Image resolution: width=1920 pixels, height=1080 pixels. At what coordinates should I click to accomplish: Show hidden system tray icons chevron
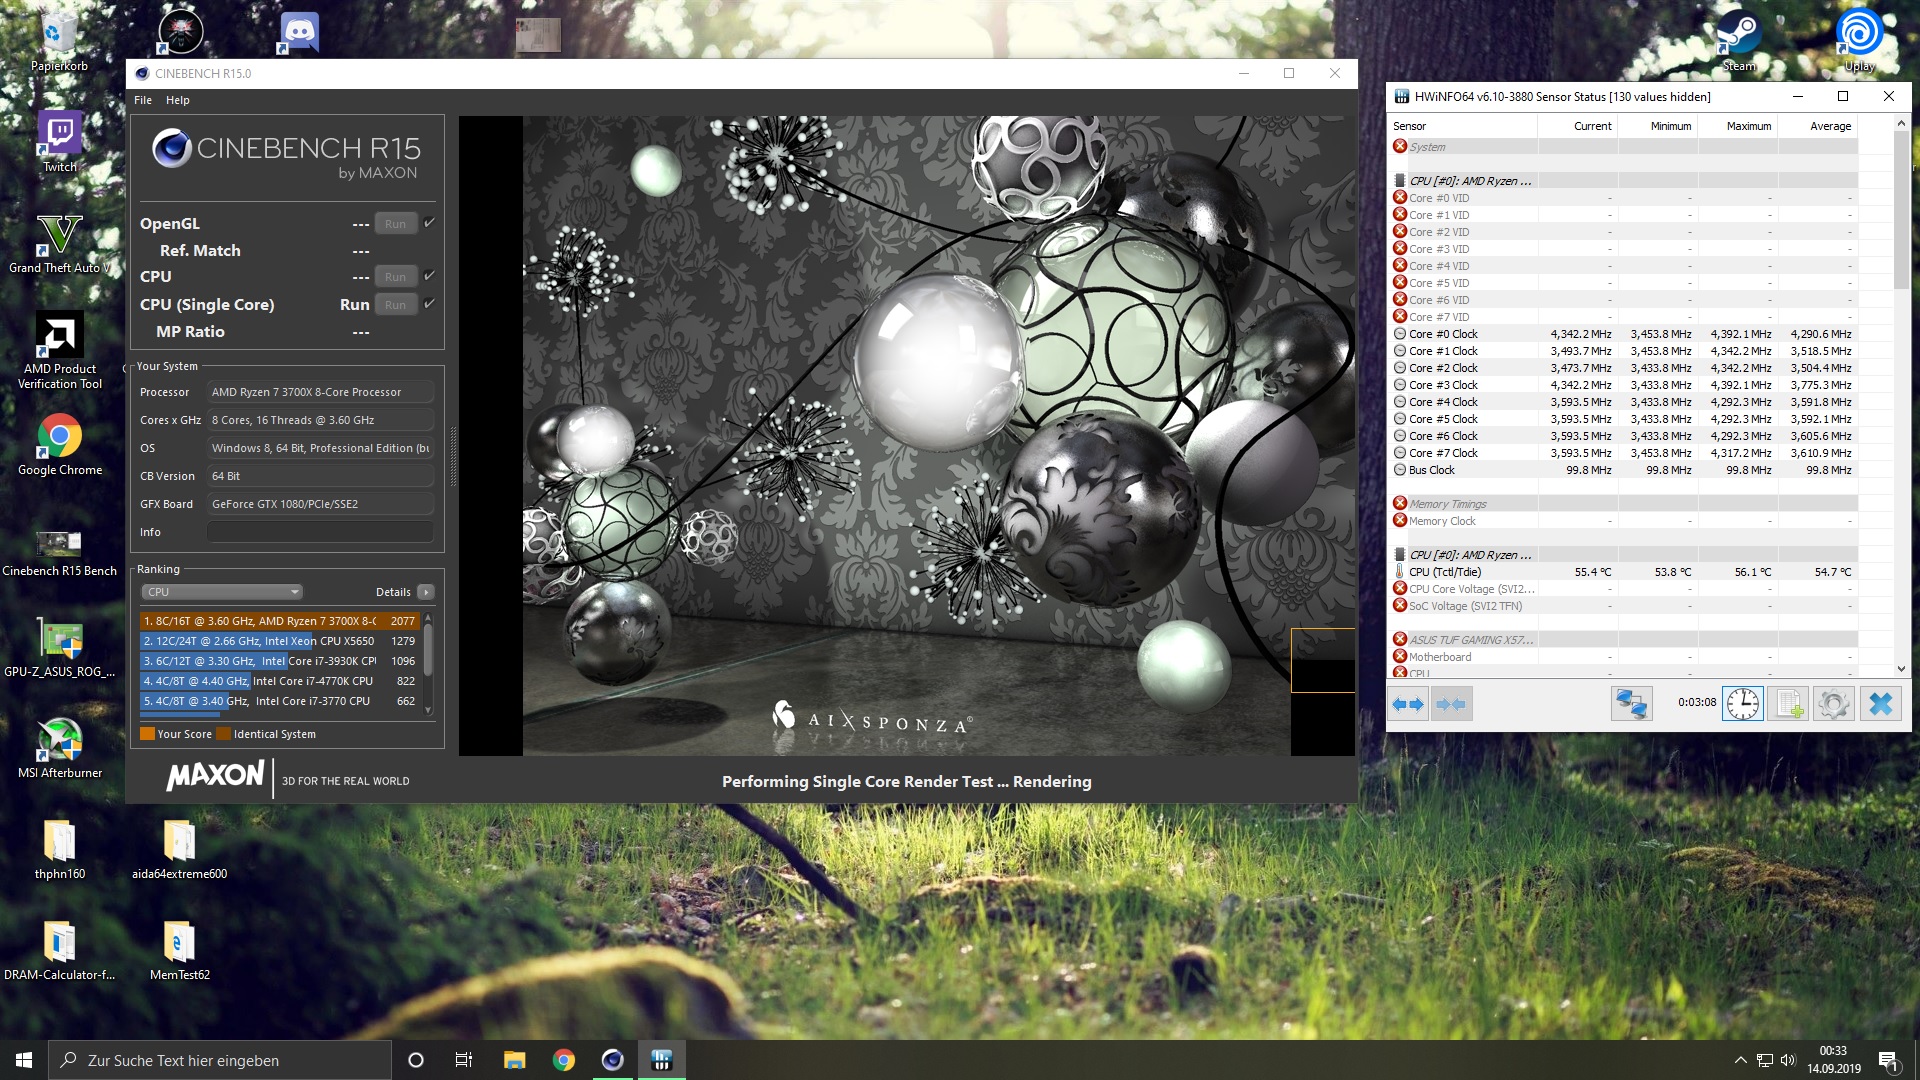tap(1740, 1060)
